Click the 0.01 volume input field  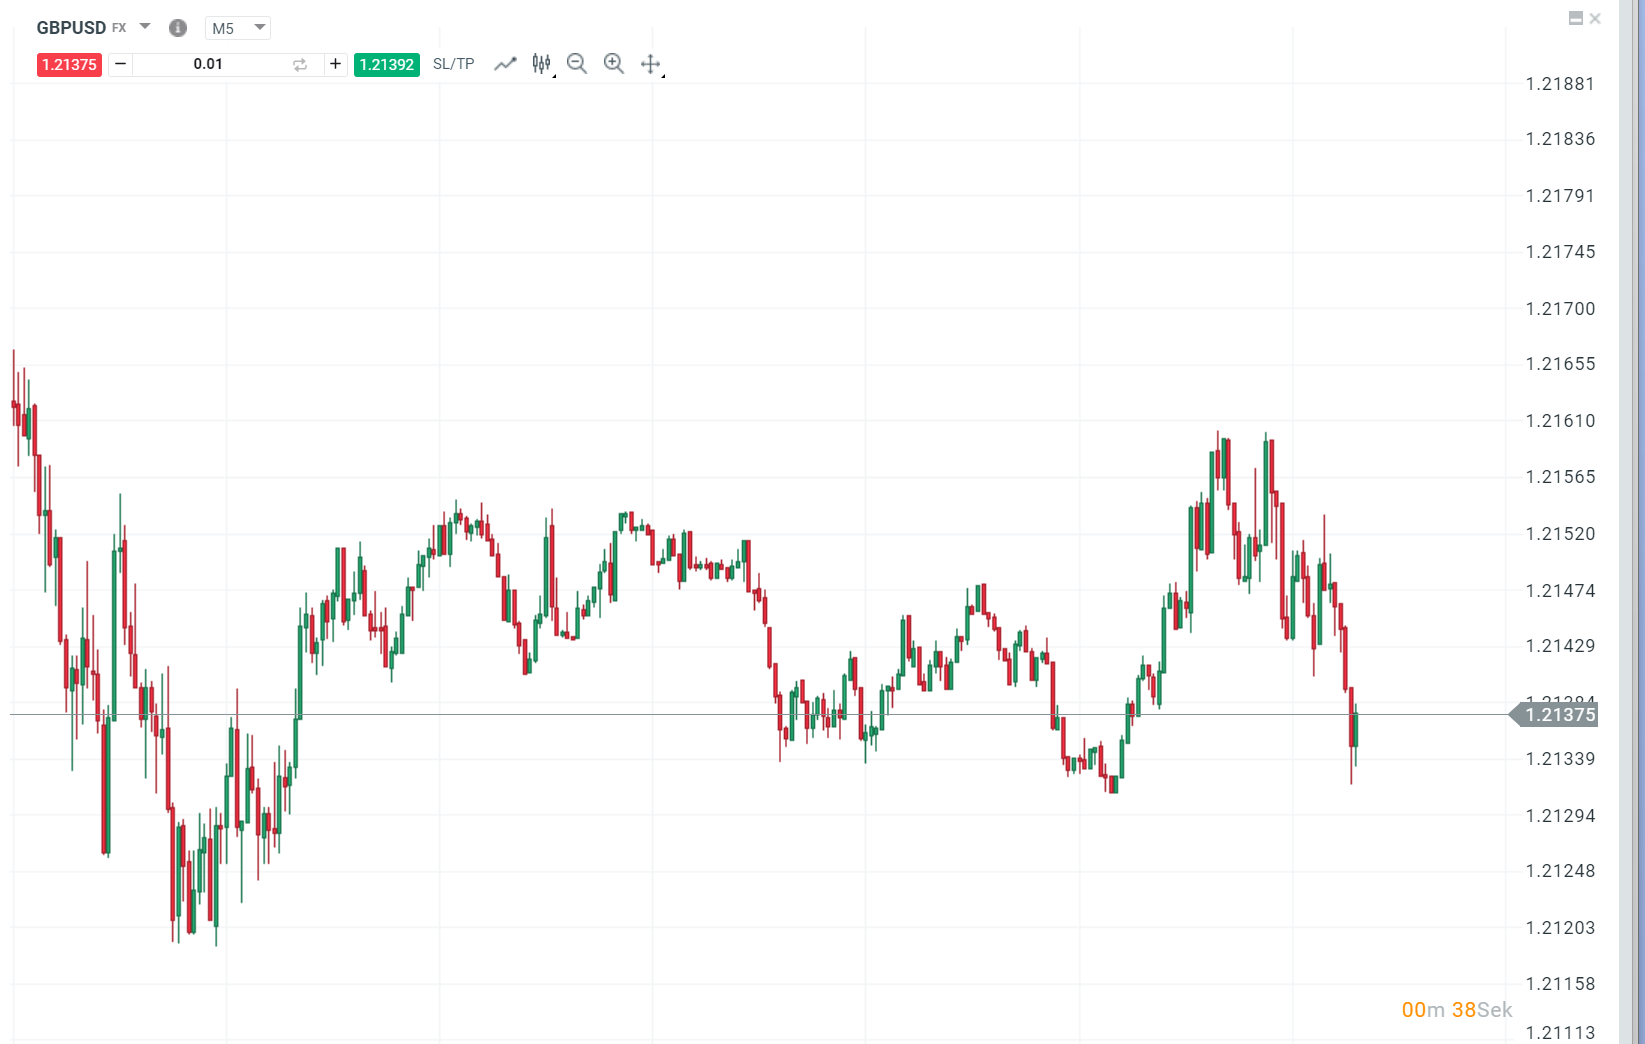(x=210, y=63)
